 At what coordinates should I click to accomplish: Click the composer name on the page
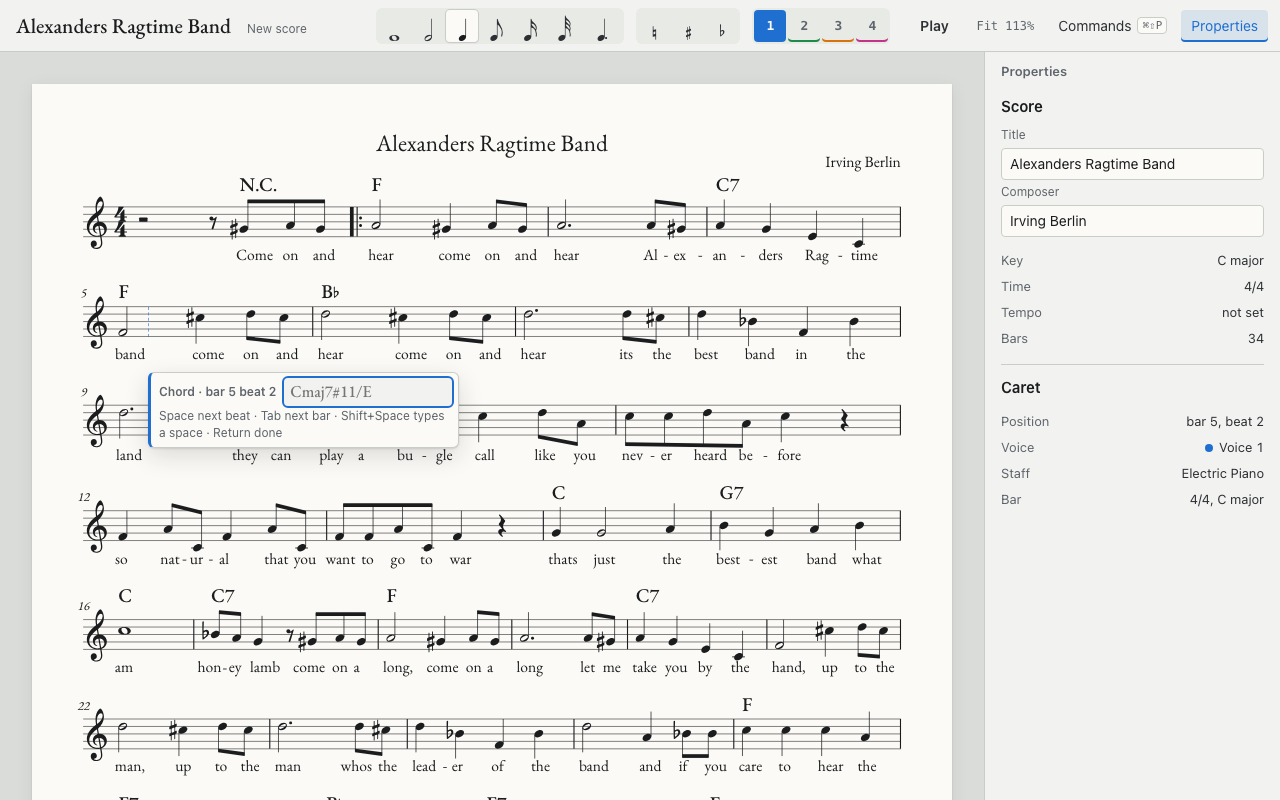pyautogui.click(x=863, y=162)
